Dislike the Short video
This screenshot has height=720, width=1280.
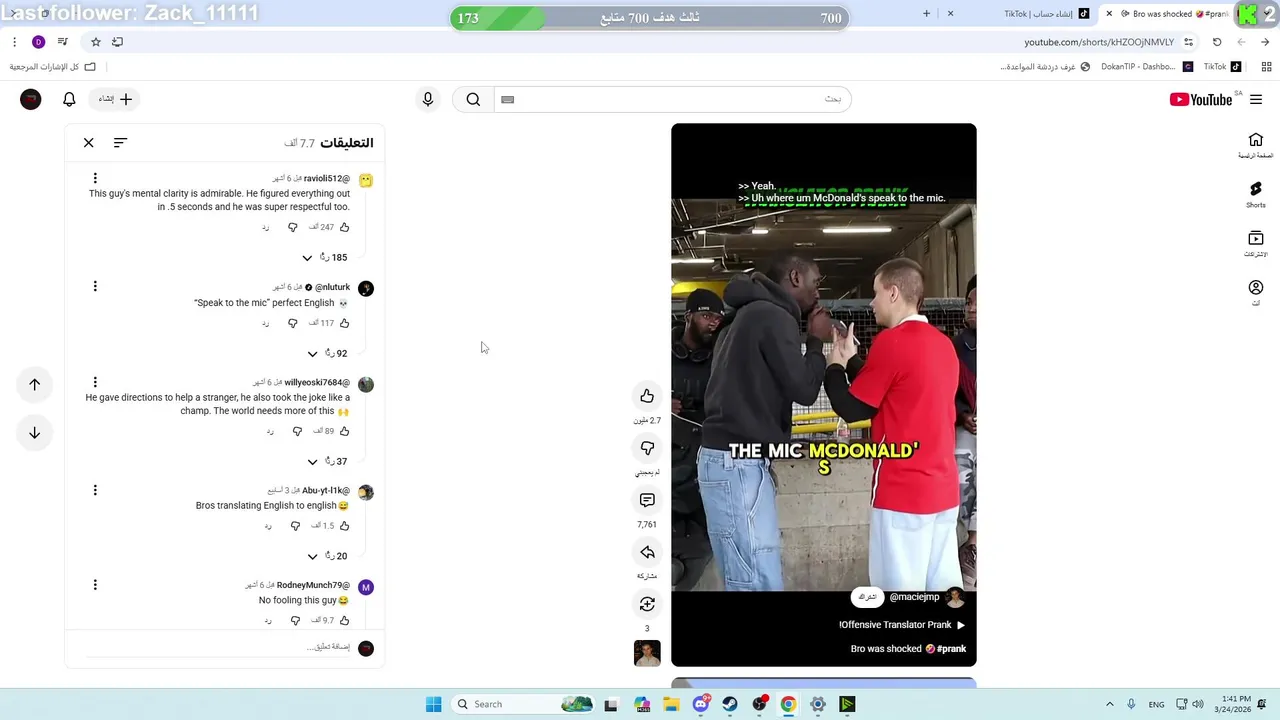647,448
